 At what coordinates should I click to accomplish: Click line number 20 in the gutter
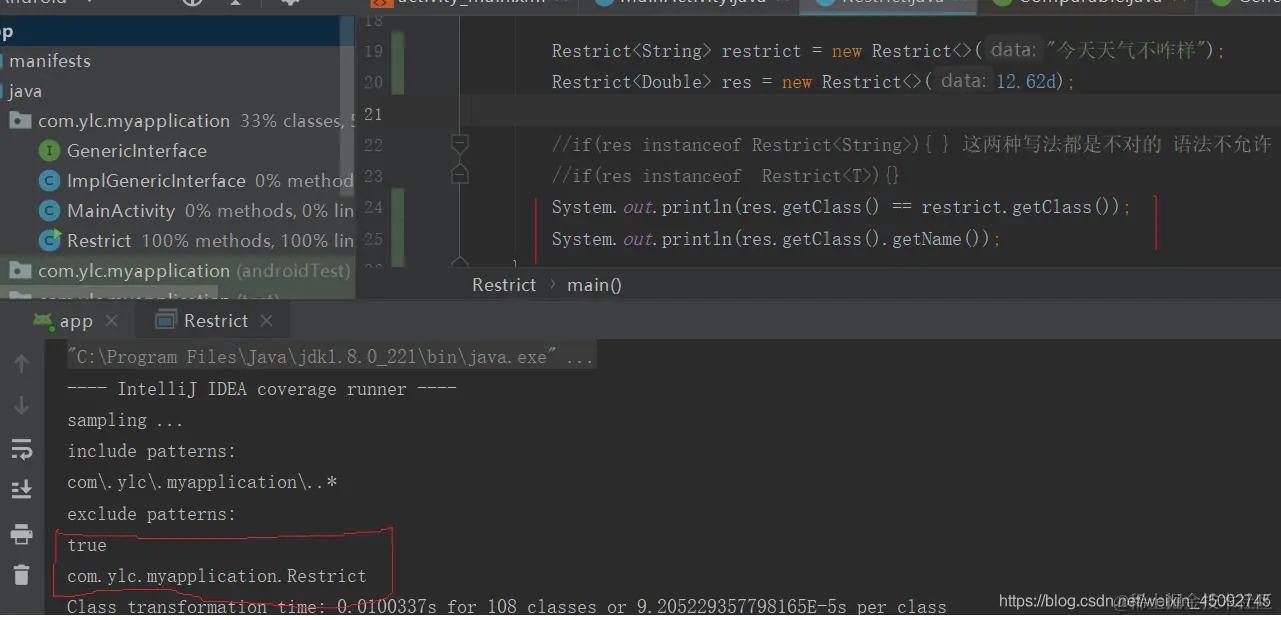click(373, 82)
